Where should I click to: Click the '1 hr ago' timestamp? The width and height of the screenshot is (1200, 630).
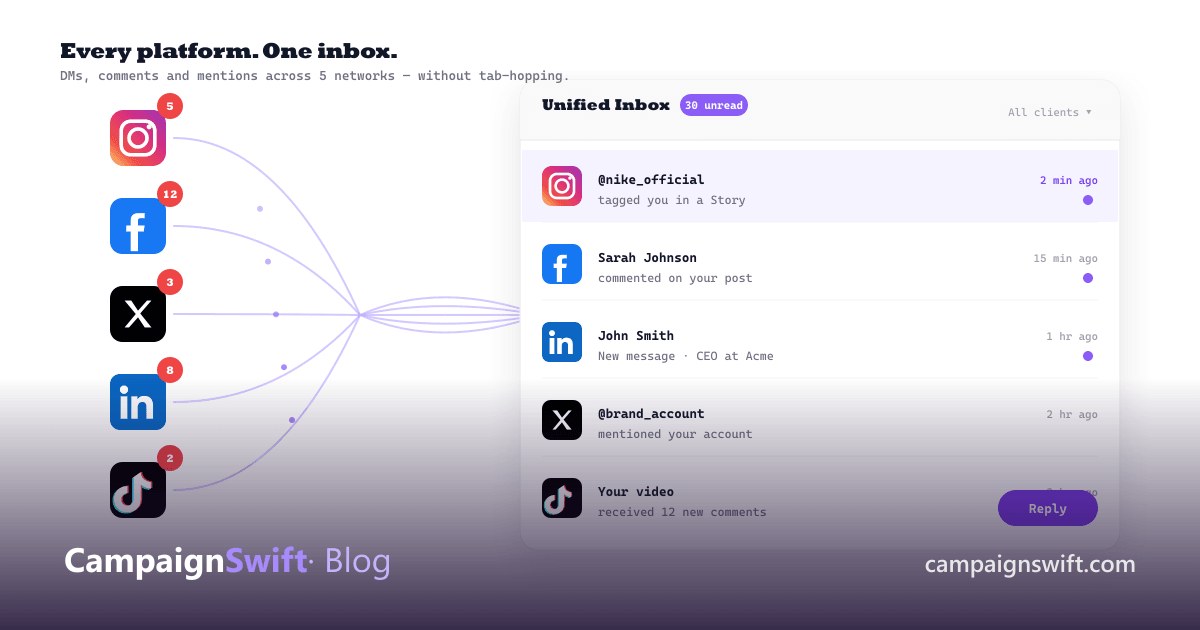coord(1072,337)
